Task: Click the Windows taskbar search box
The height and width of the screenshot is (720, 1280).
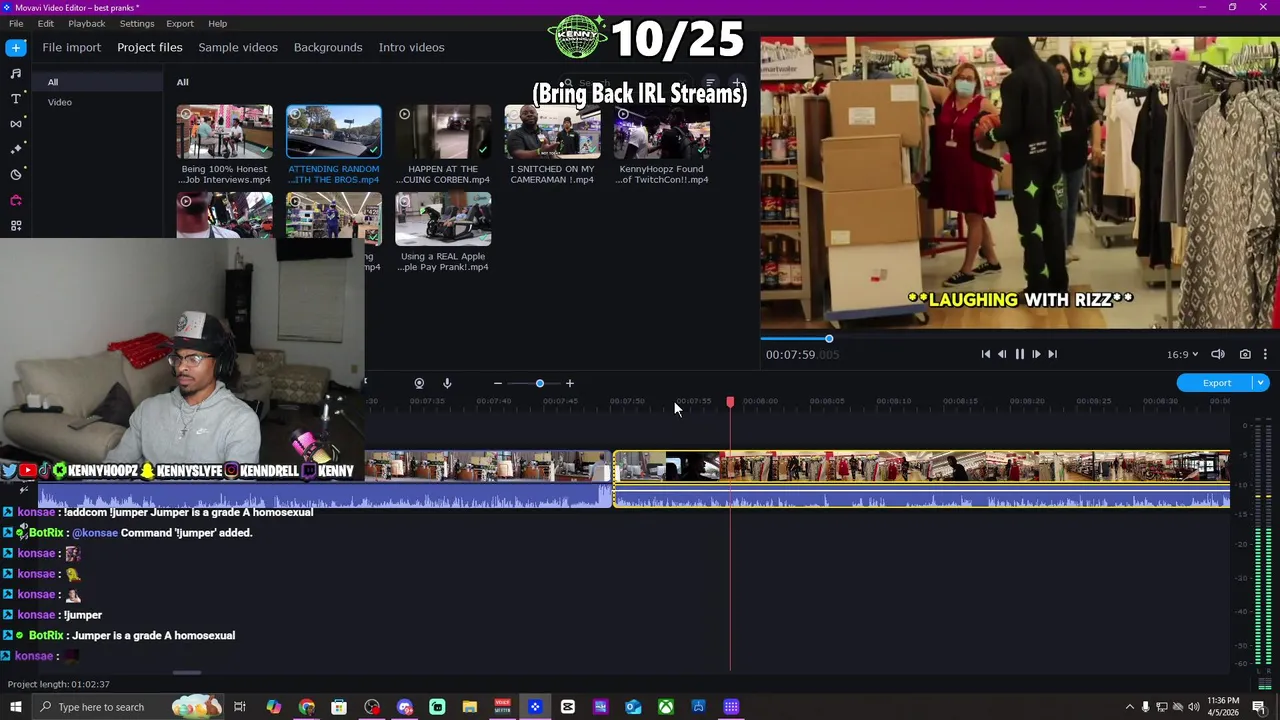Action: pos(130,707)
